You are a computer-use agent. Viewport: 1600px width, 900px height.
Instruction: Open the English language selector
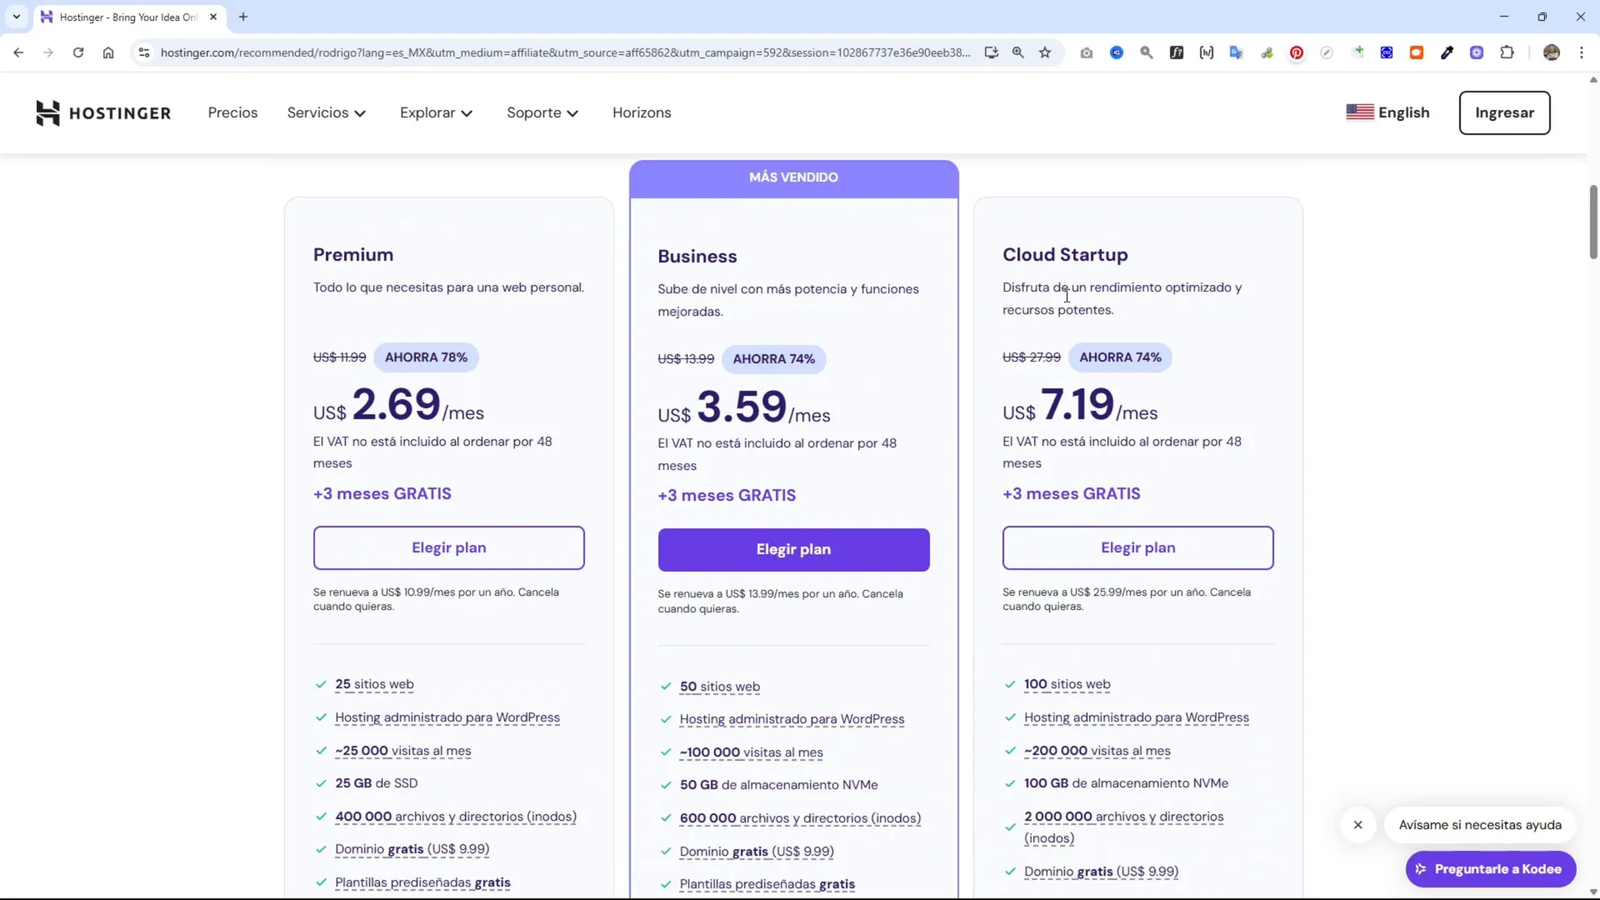pyautogui.click(x=1388, y=112)
